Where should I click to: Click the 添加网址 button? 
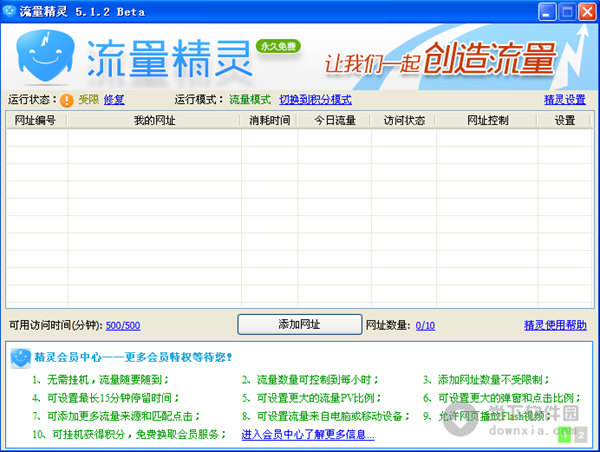coord(300,325)
